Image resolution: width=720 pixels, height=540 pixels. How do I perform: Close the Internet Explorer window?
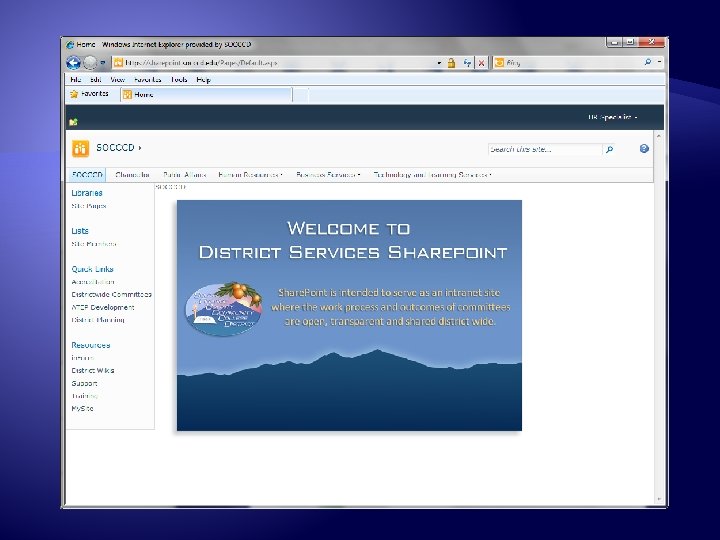coord(652,42)
